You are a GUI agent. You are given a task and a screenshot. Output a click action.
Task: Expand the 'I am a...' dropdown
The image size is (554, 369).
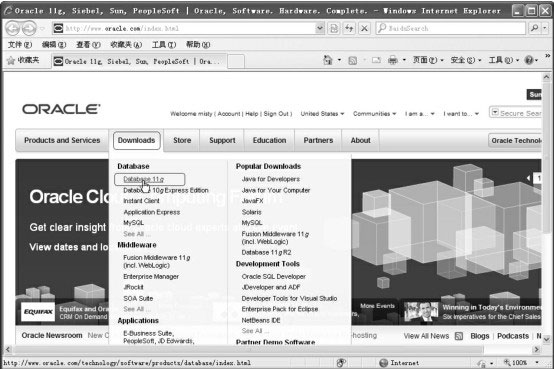420,114
